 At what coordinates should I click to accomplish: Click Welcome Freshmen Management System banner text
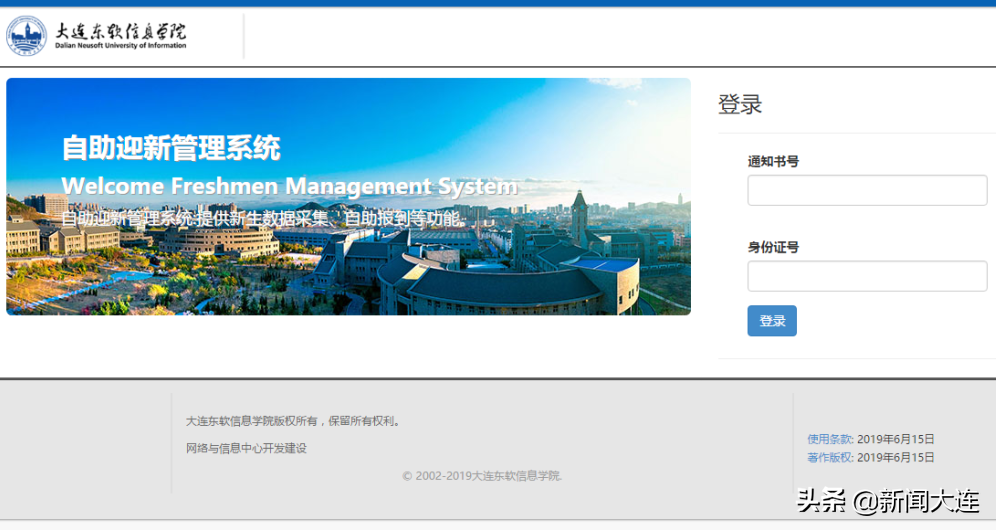(289, 186)
